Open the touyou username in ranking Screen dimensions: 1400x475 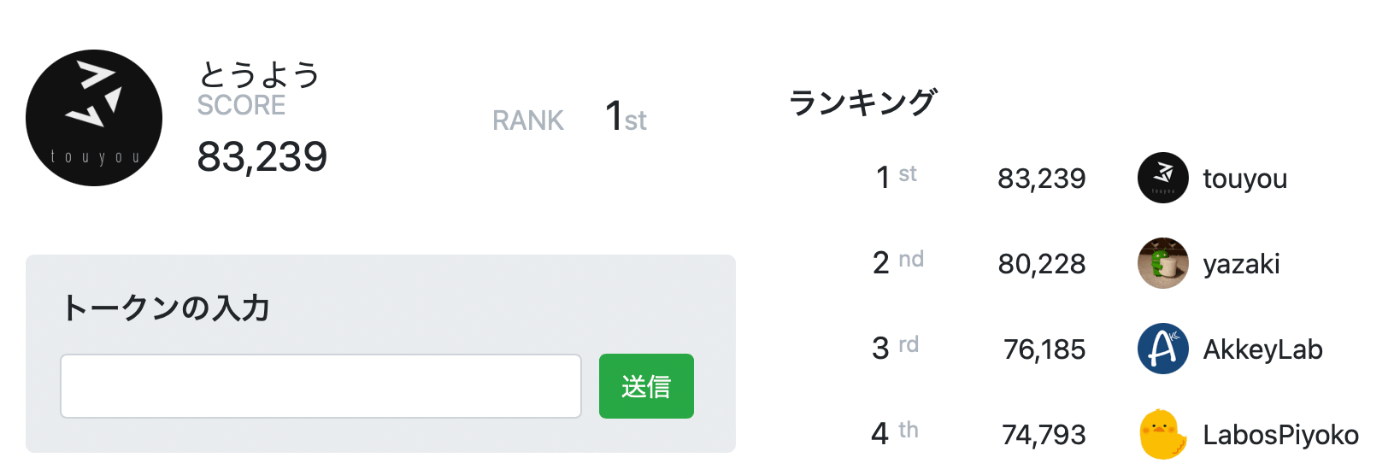[1245, 180]
